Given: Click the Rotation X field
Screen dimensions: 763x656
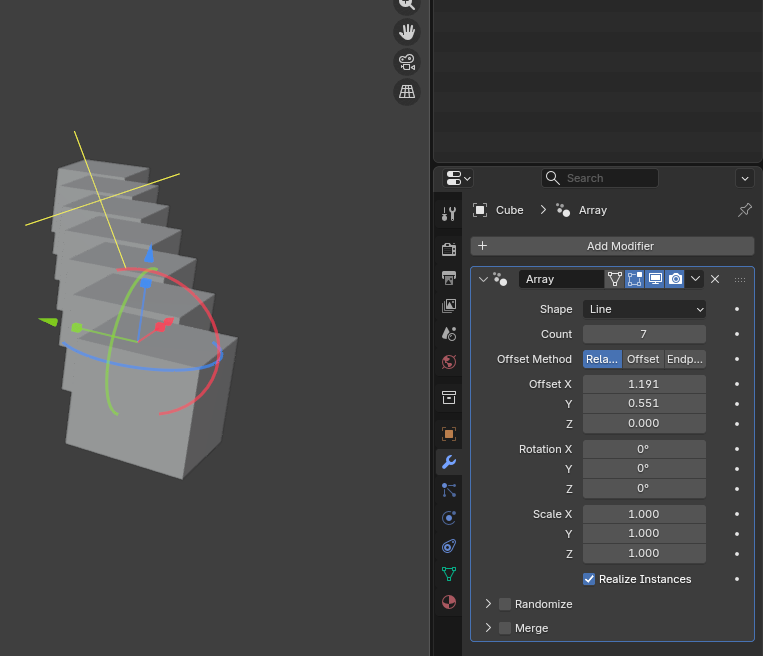Looking at the screenshot, I should 644,449.
